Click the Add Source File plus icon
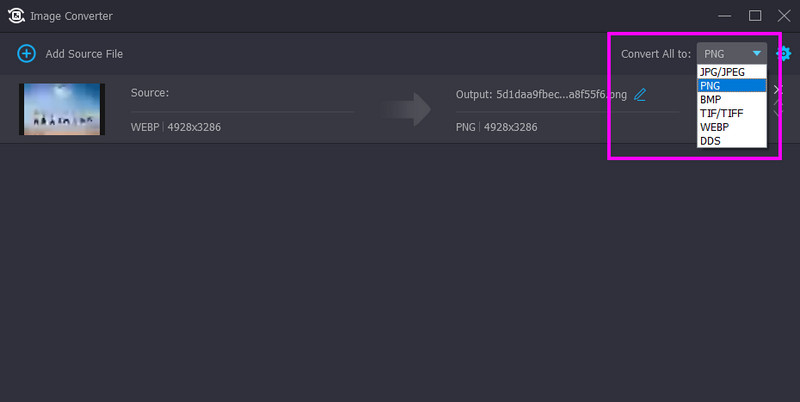Image resolution: width=800 pixels, height=402 pixels. [26, 53]
